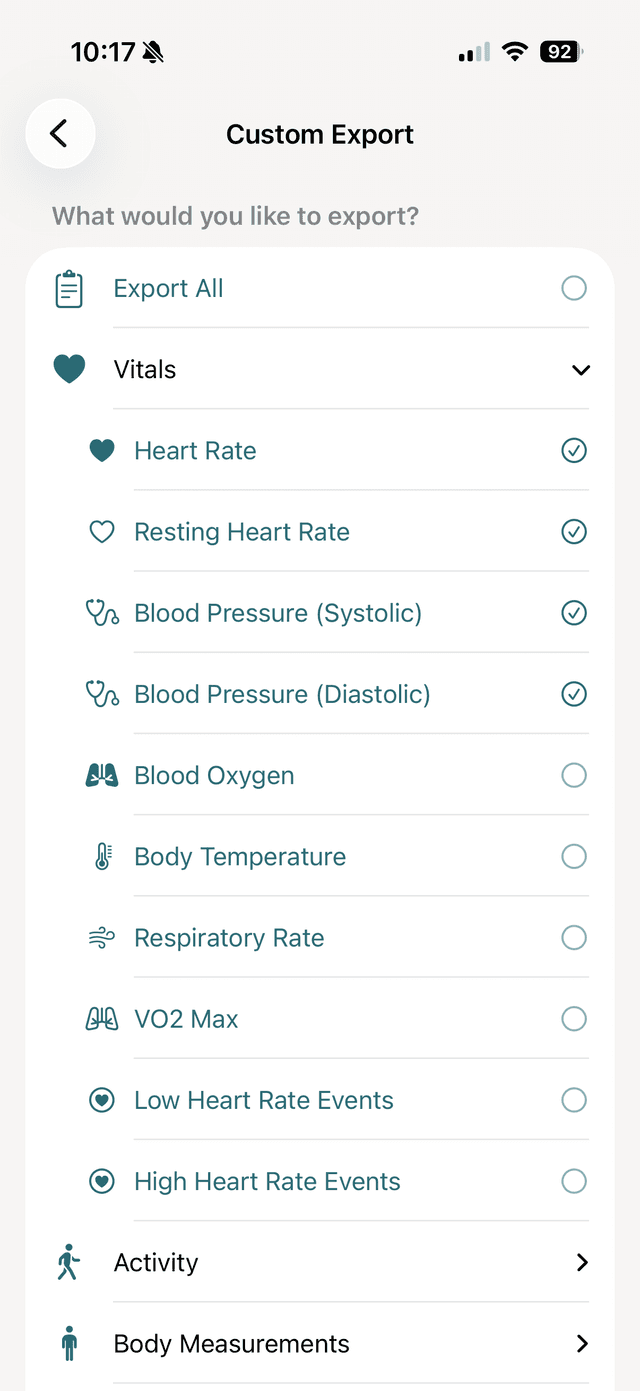This screenshot has height=1391, width=640.
Task: Click the Blood Pressure stethoscope icon
Action: [101, 613]
